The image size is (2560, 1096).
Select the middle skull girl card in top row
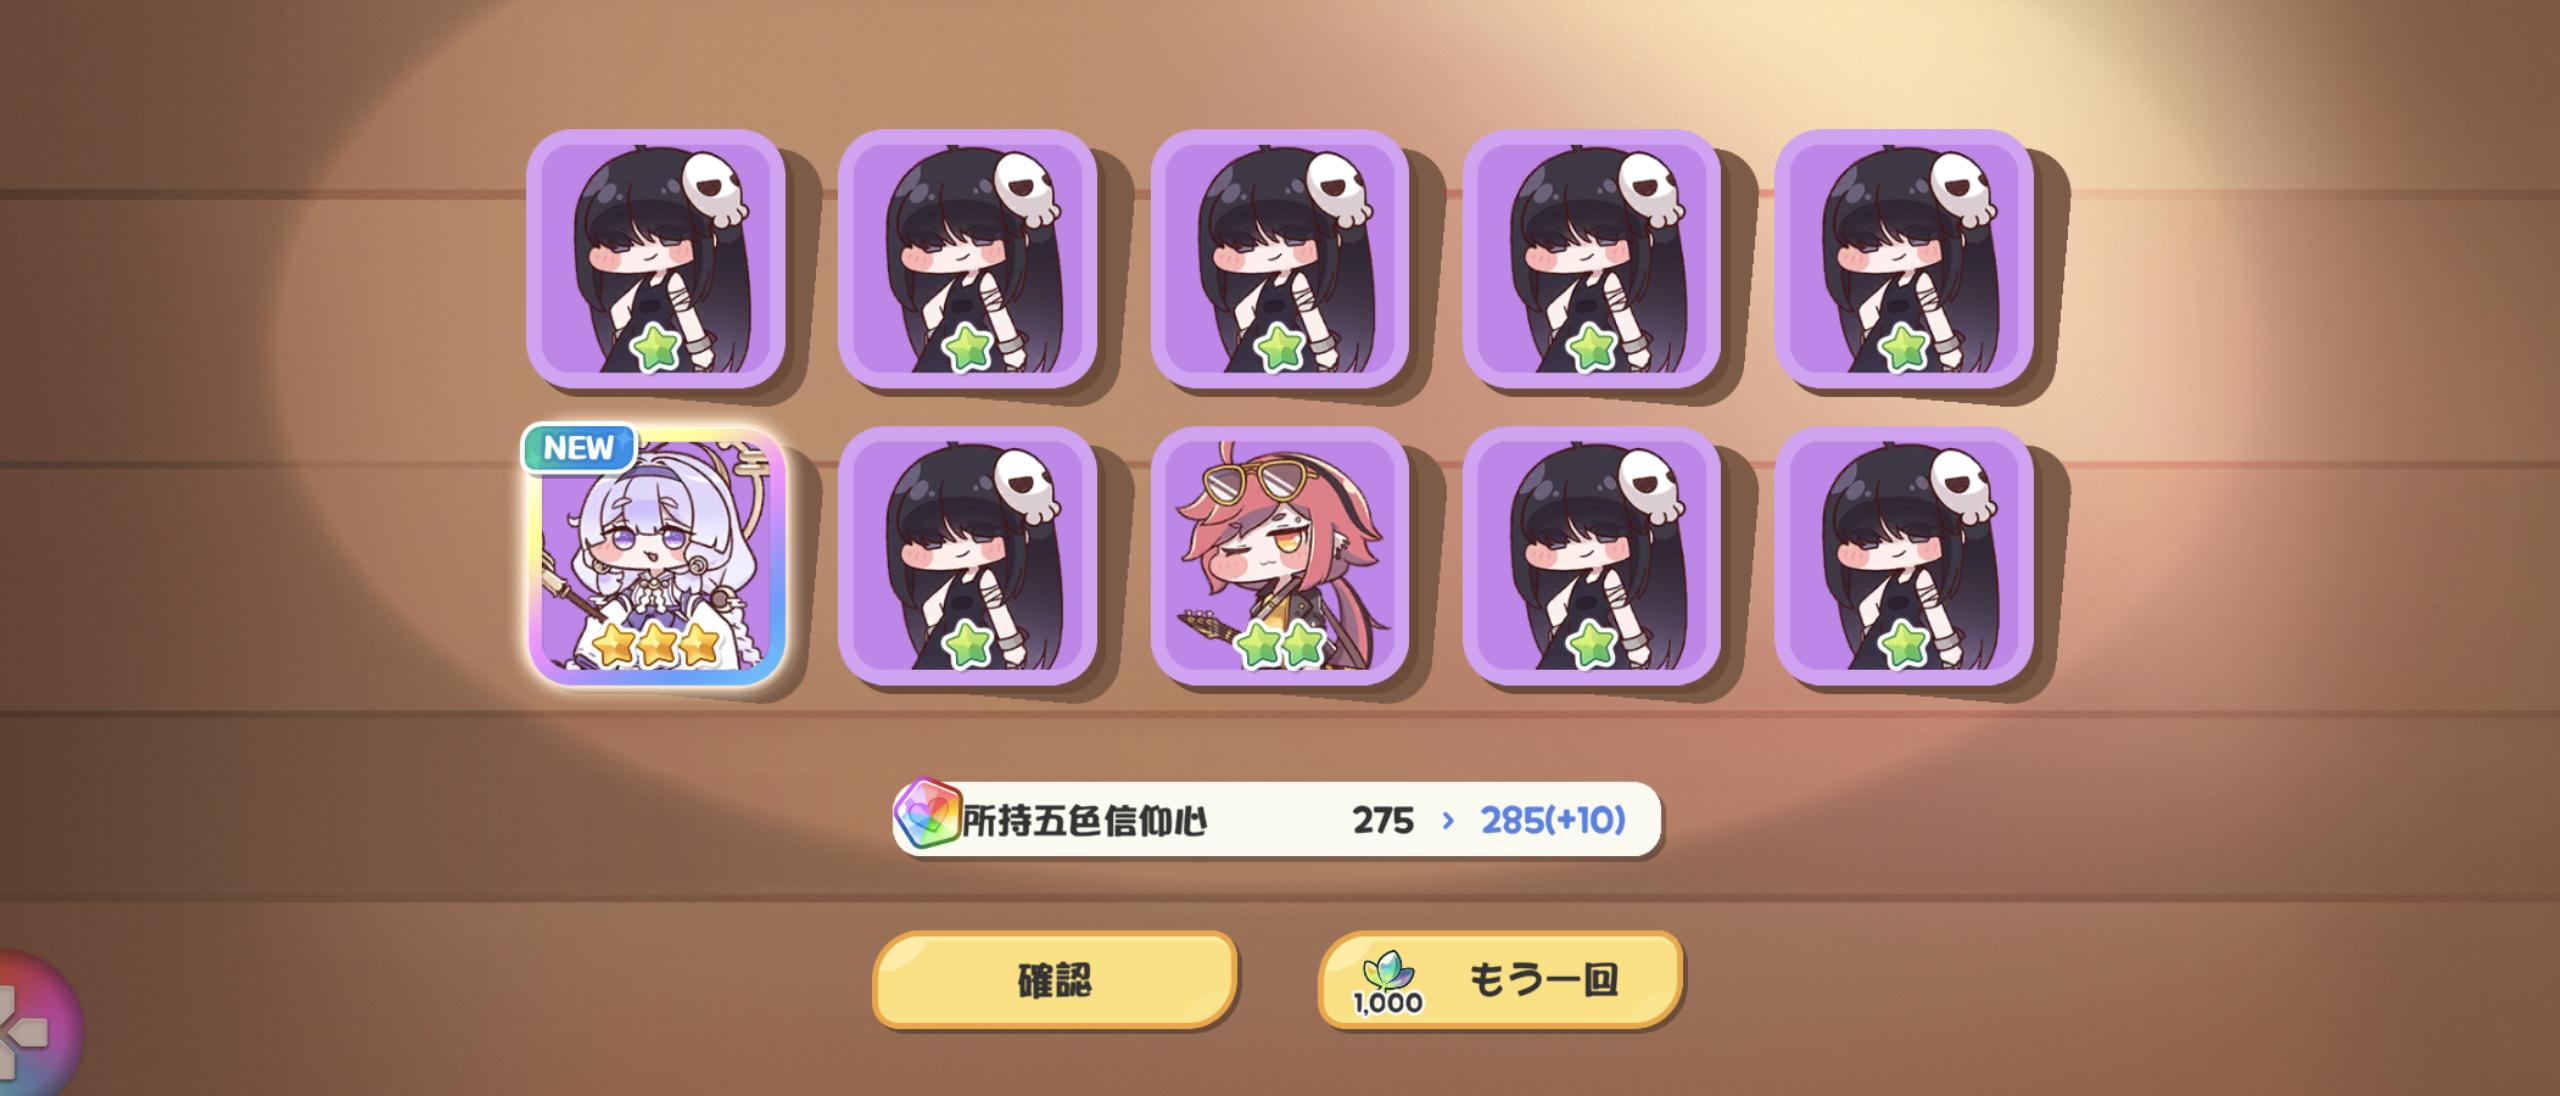(x=1279, y=259)
